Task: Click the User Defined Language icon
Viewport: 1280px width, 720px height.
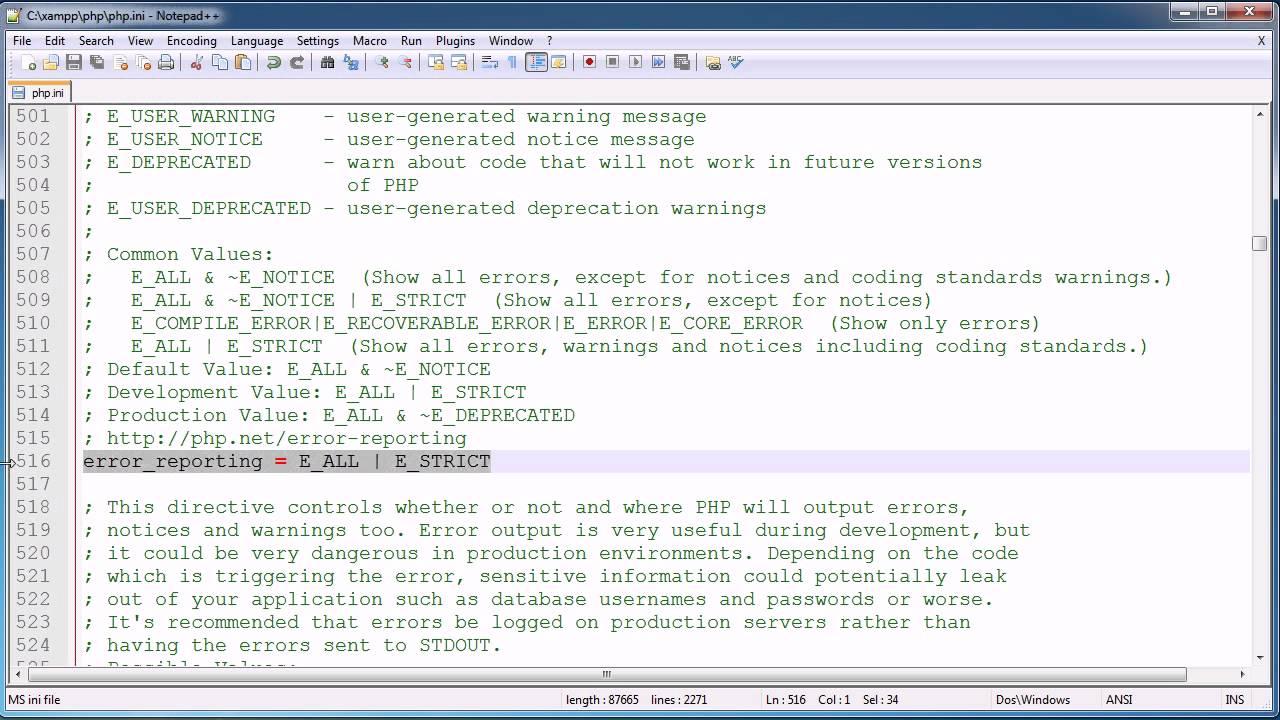Action: click(x=559, y=62)
